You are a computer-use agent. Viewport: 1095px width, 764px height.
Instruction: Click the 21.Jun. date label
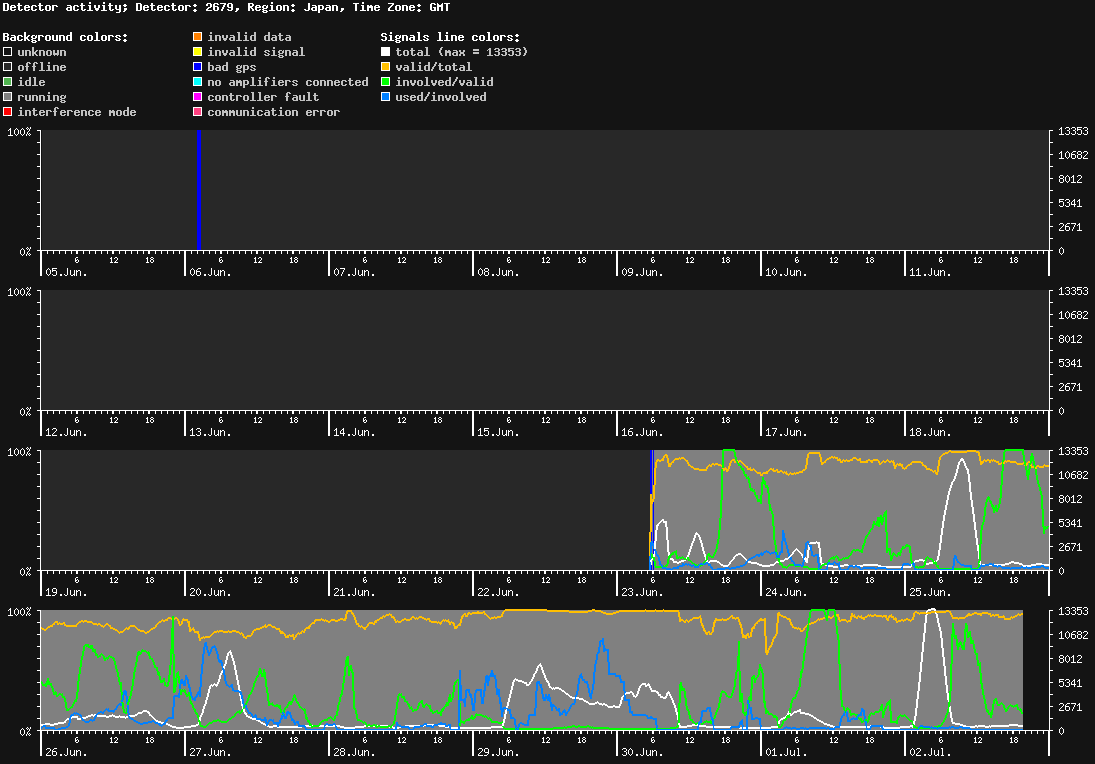point(354,592)
